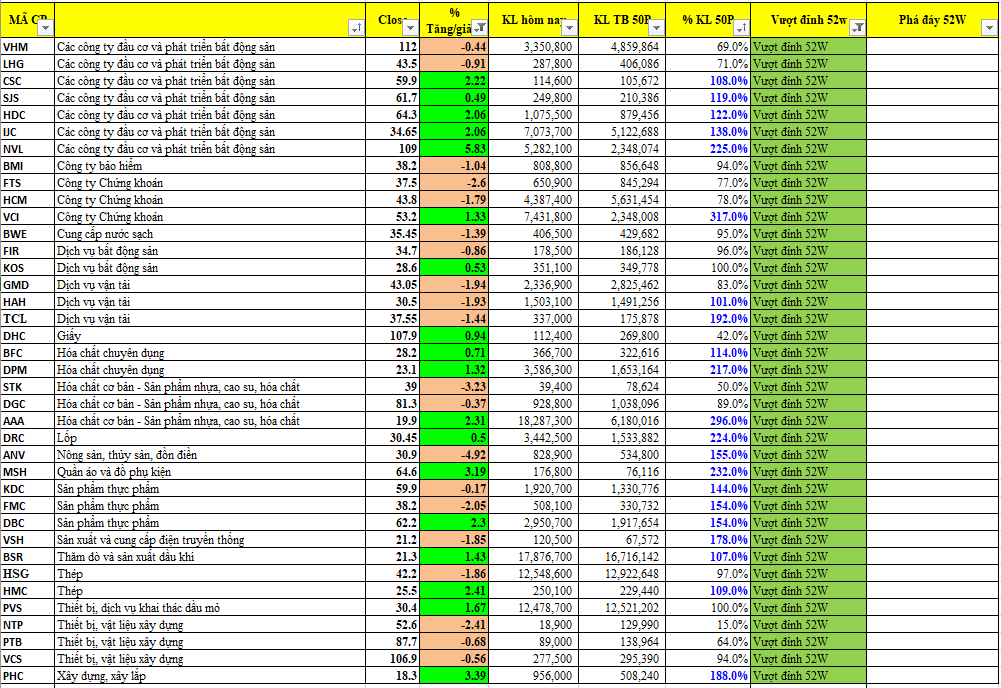The image size is (1001, 688).
Task: Open the KL TB 50P filter dropdown
Action: click(x=654, y=28)
